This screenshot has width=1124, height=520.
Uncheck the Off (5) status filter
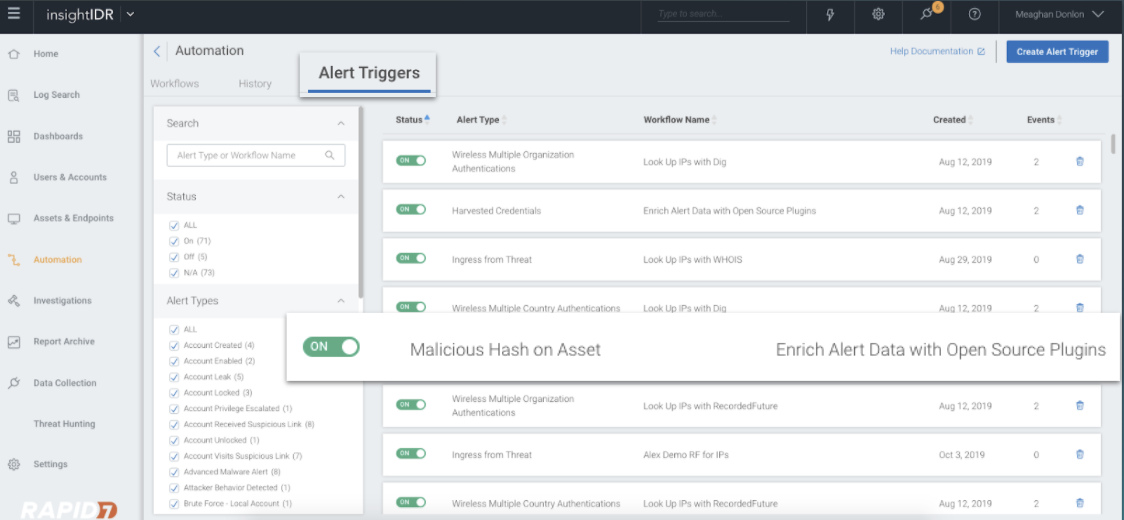coord(175,257)
